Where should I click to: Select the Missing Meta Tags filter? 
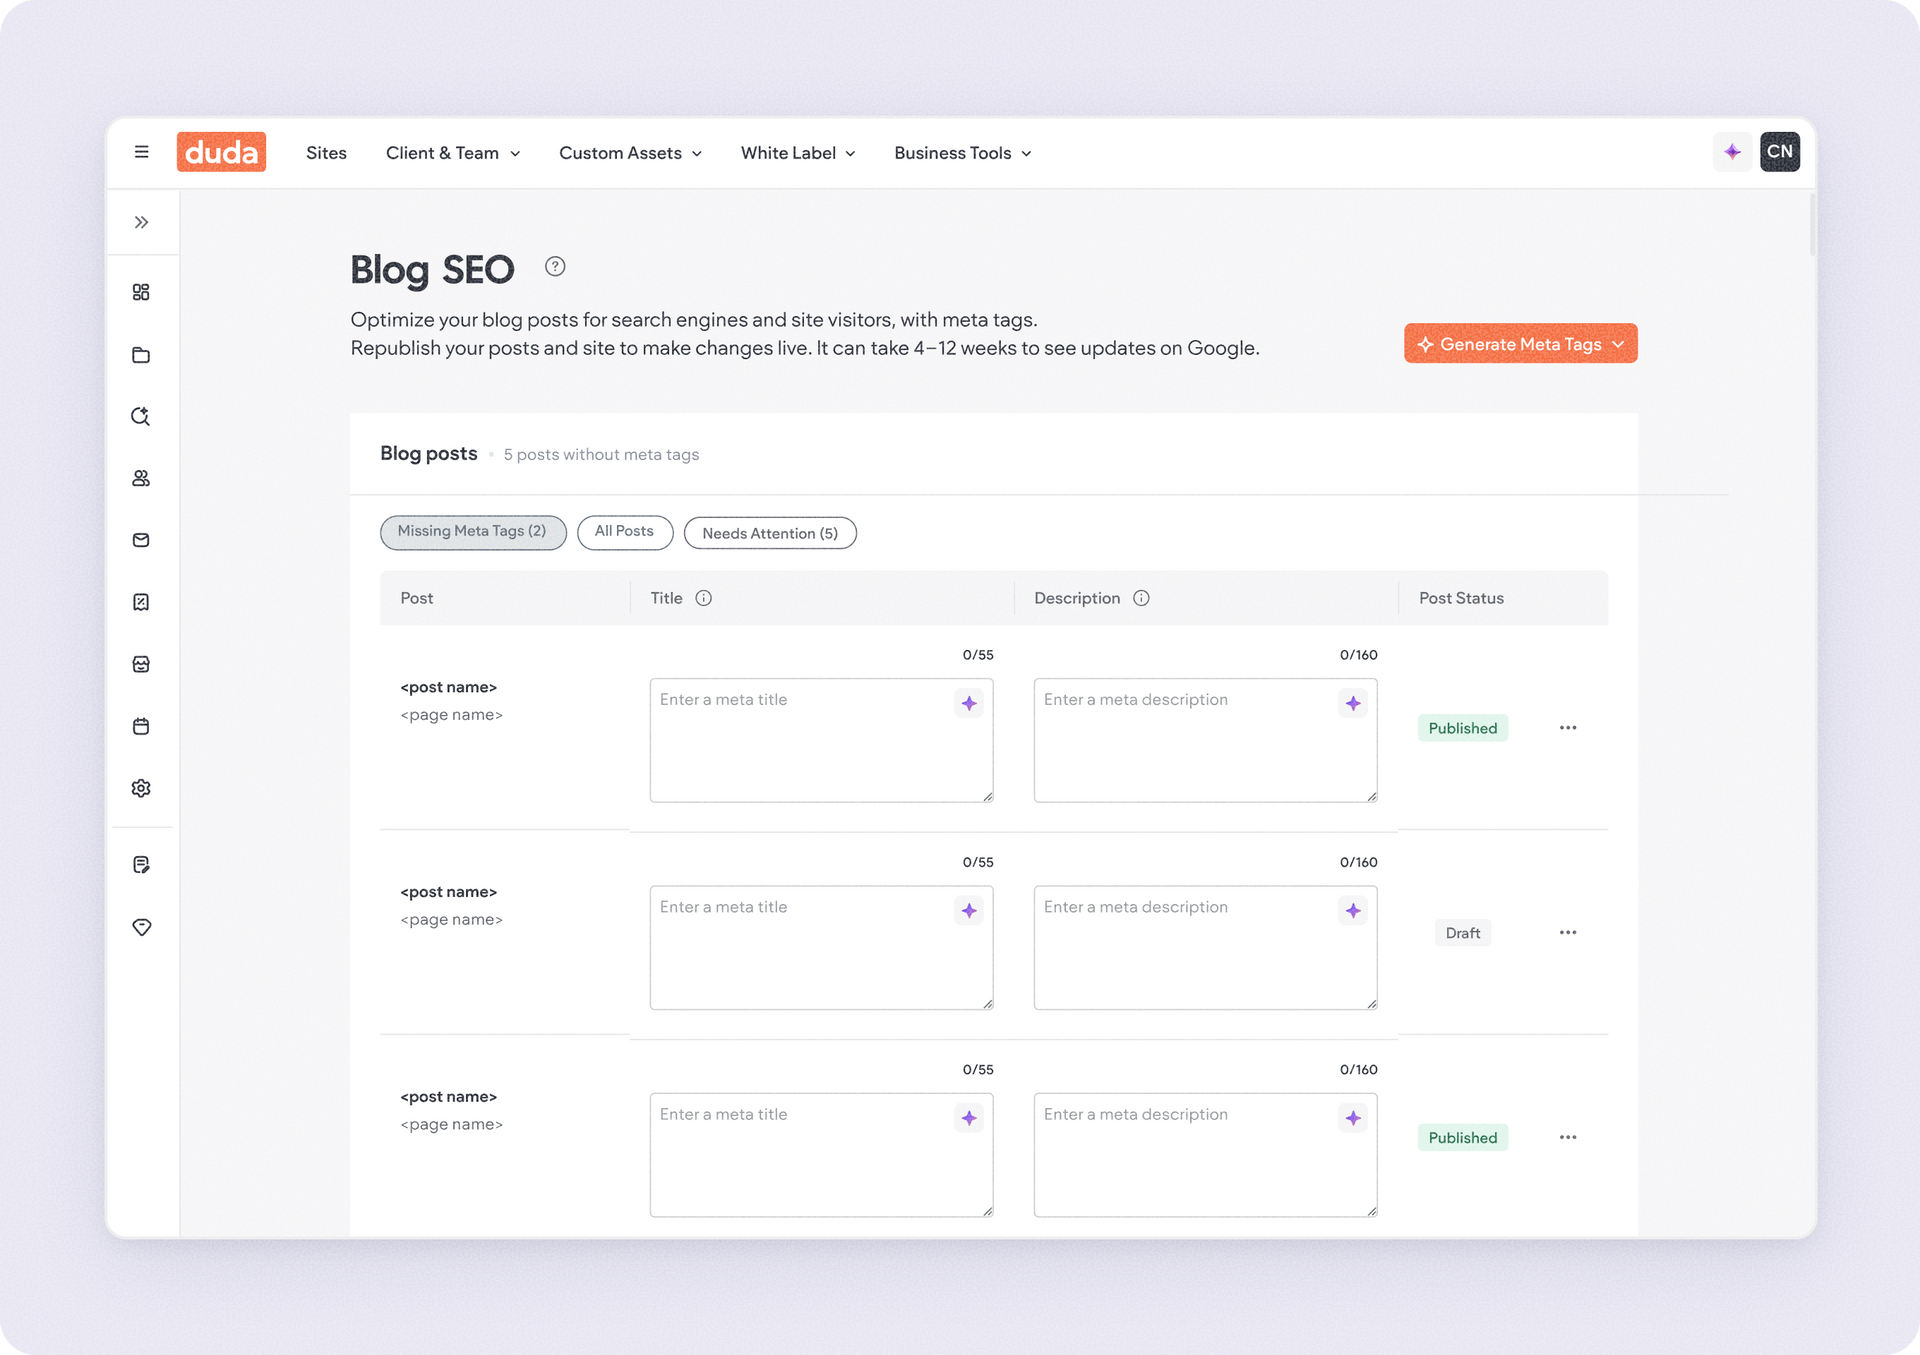pyautogui.click(x=472, y=532)
